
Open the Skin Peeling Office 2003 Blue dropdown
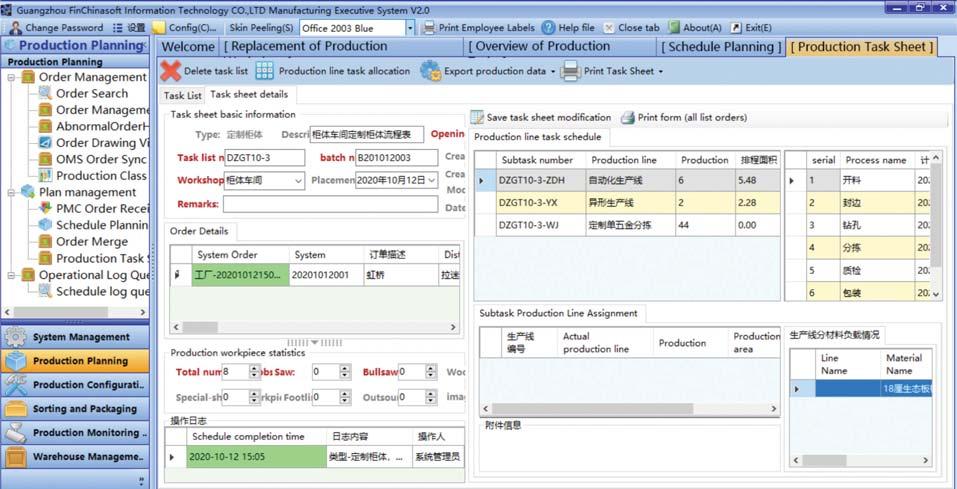coord(410,28)
